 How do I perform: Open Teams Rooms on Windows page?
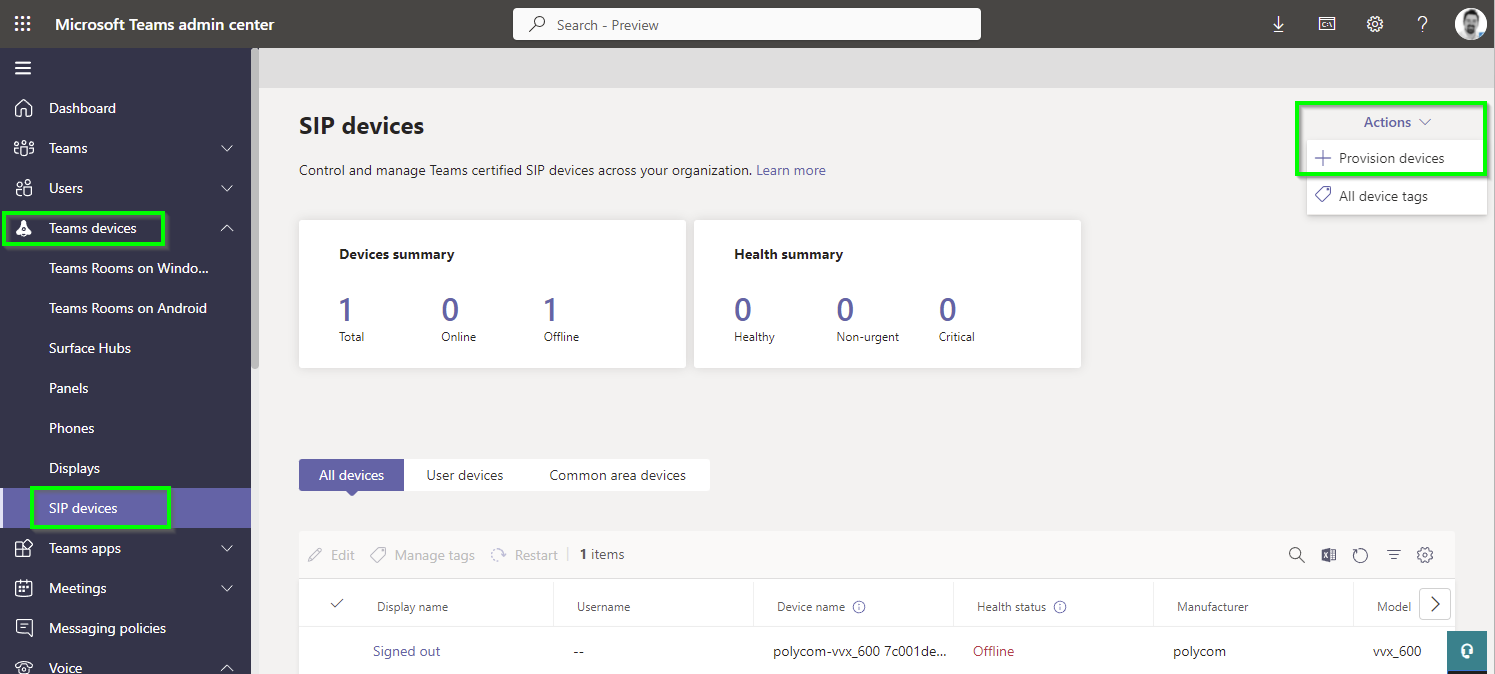click(128, 268)
